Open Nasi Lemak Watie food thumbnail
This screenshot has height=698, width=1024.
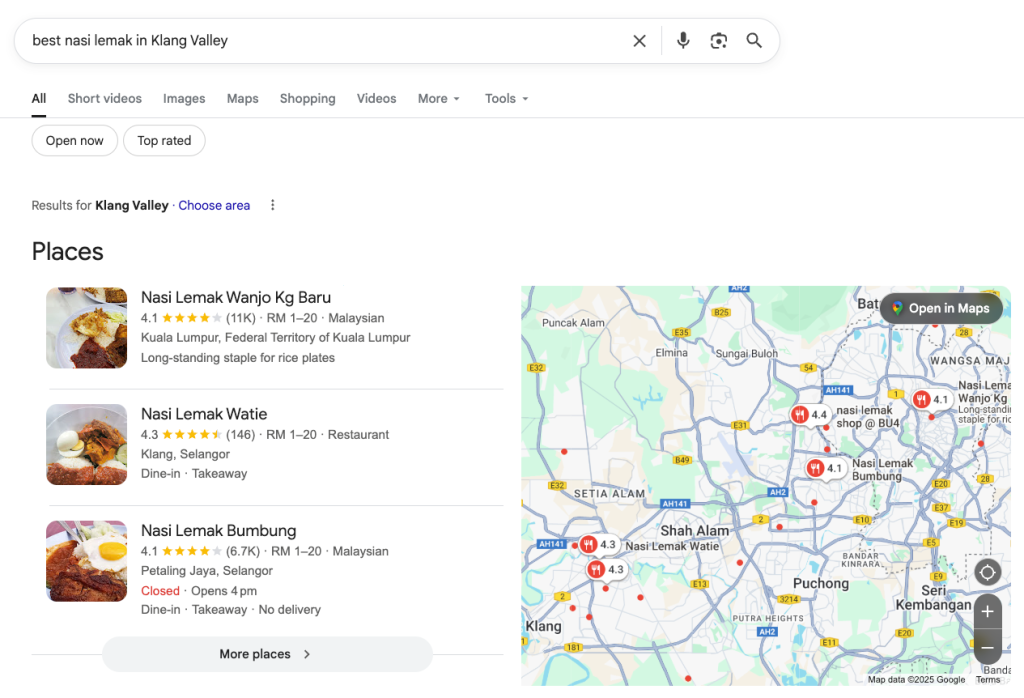[87, 444]
